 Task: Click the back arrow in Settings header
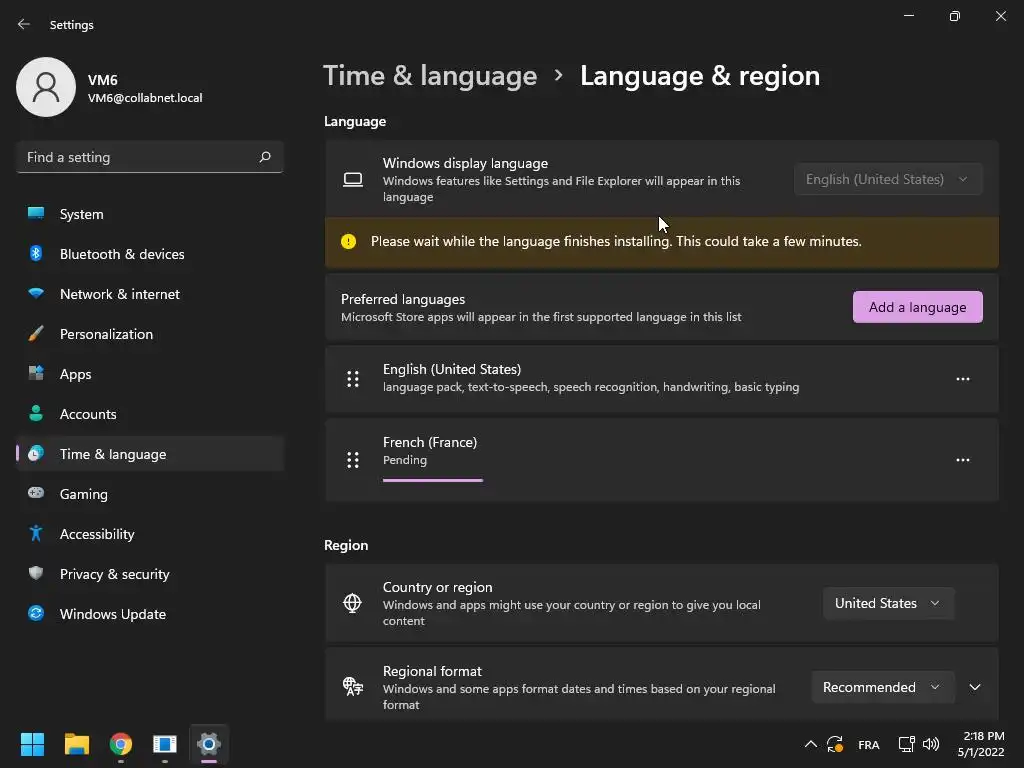(24, 24)
